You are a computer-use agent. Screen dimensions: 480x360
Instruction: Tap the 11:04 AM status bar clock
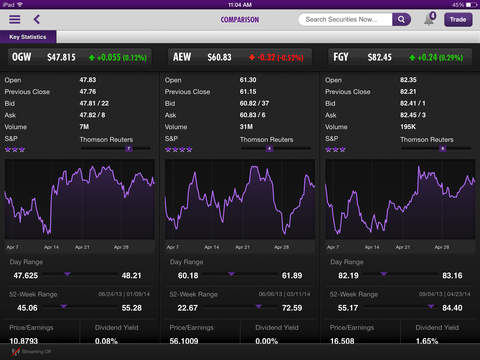(240, 5)
